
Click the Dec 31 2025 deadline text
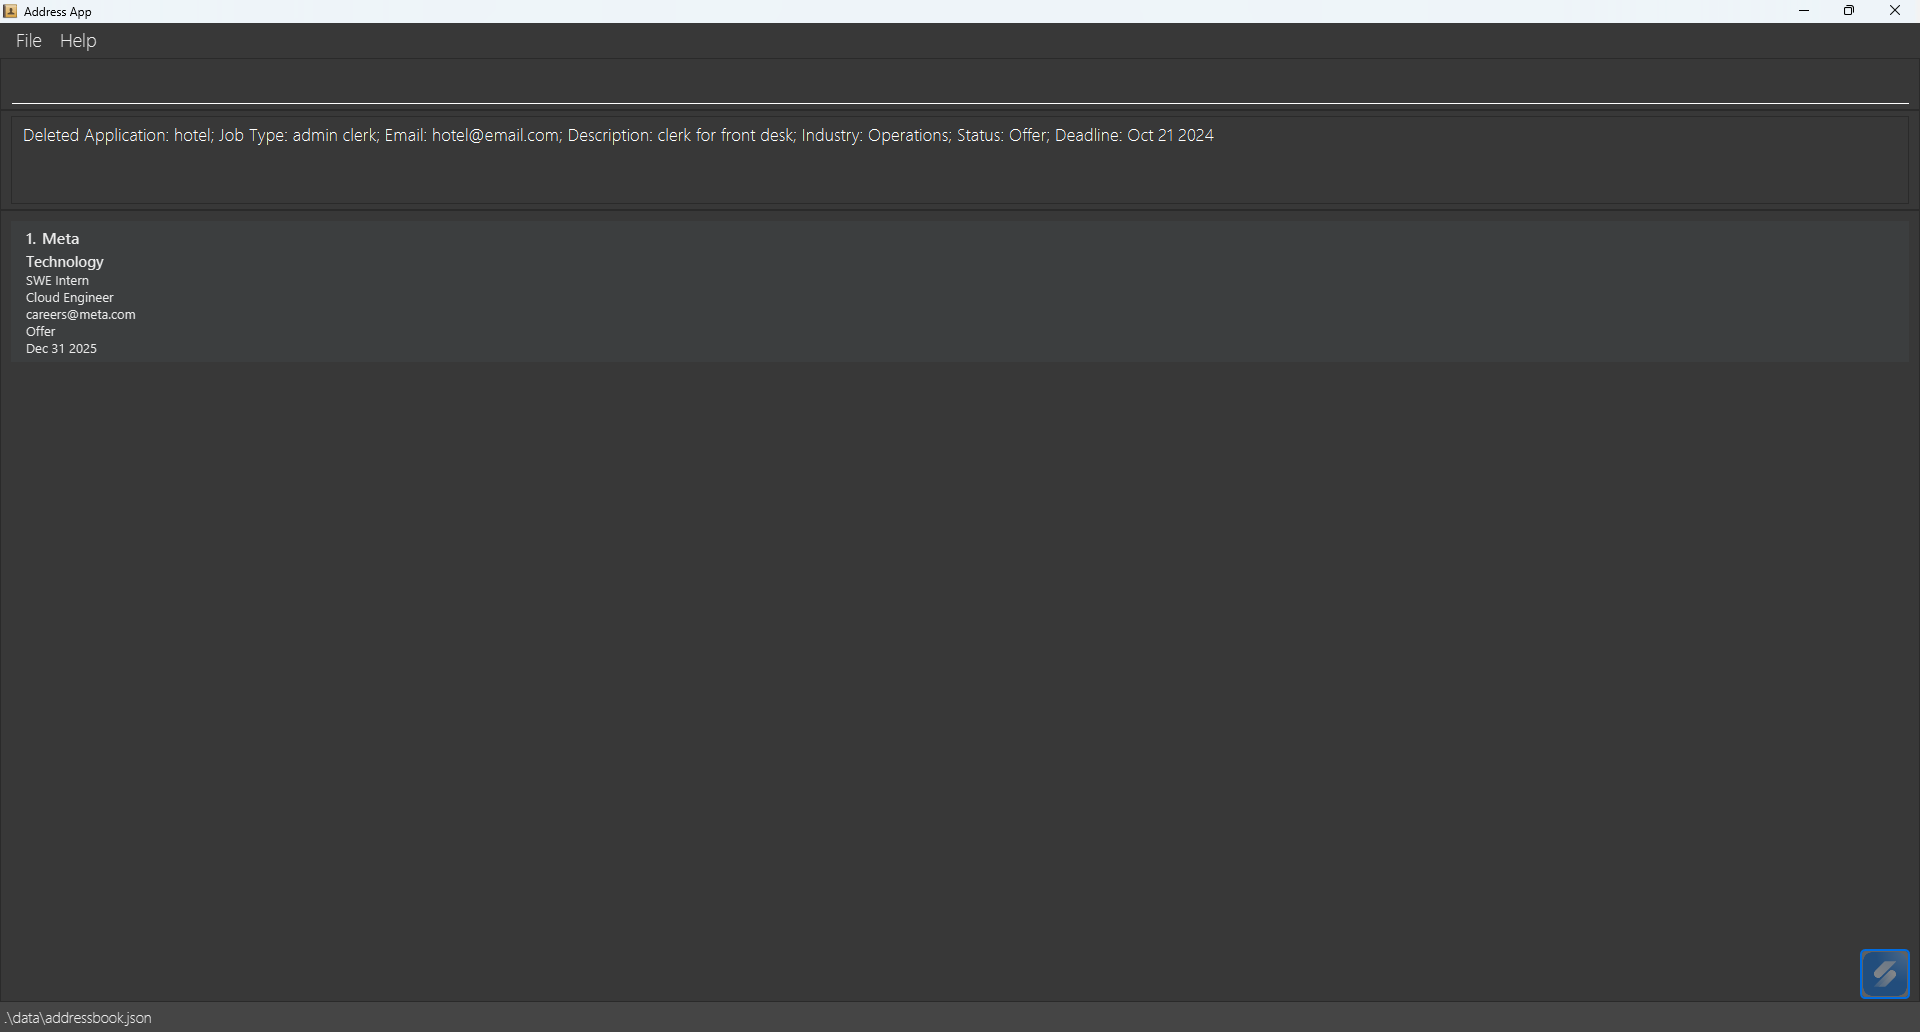[61, 348]
